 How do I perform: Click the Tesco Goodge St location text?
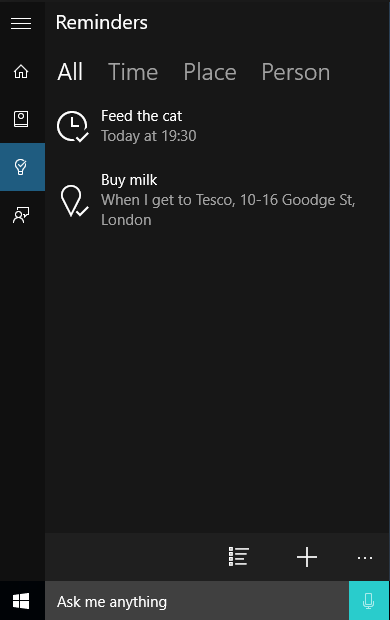[228, 210]
